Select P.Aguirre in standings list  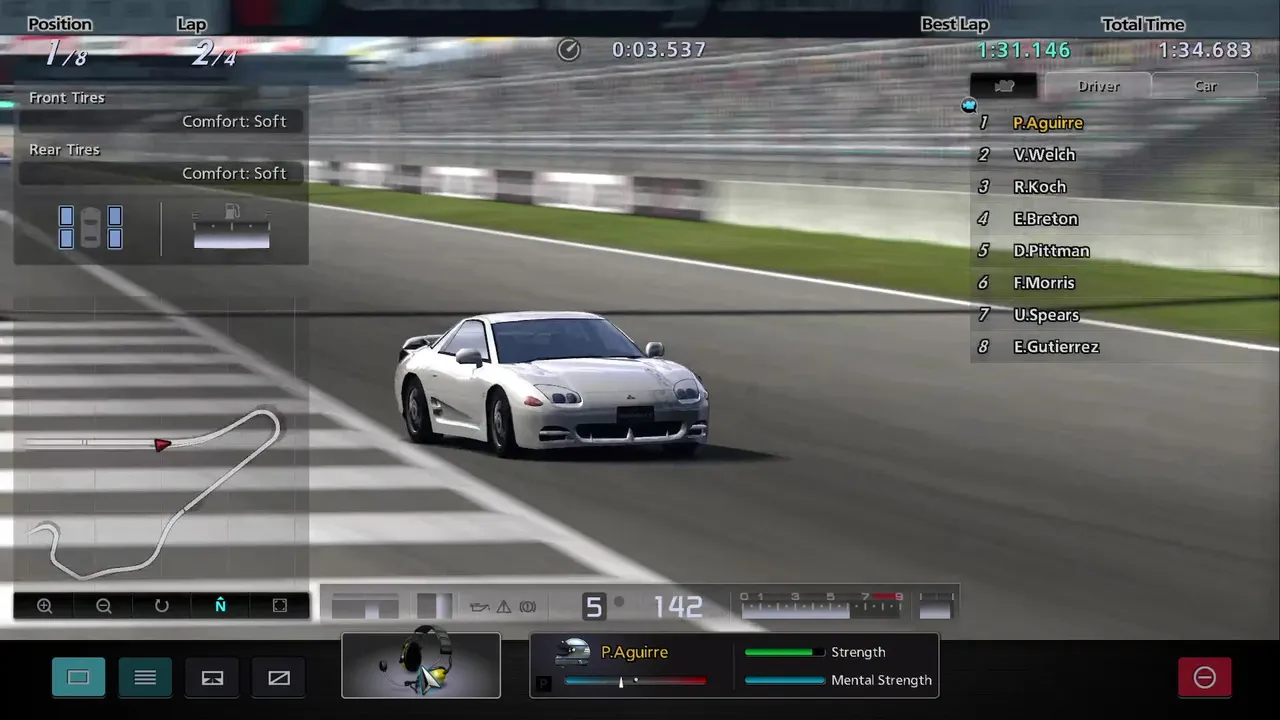coord(1047,123)
